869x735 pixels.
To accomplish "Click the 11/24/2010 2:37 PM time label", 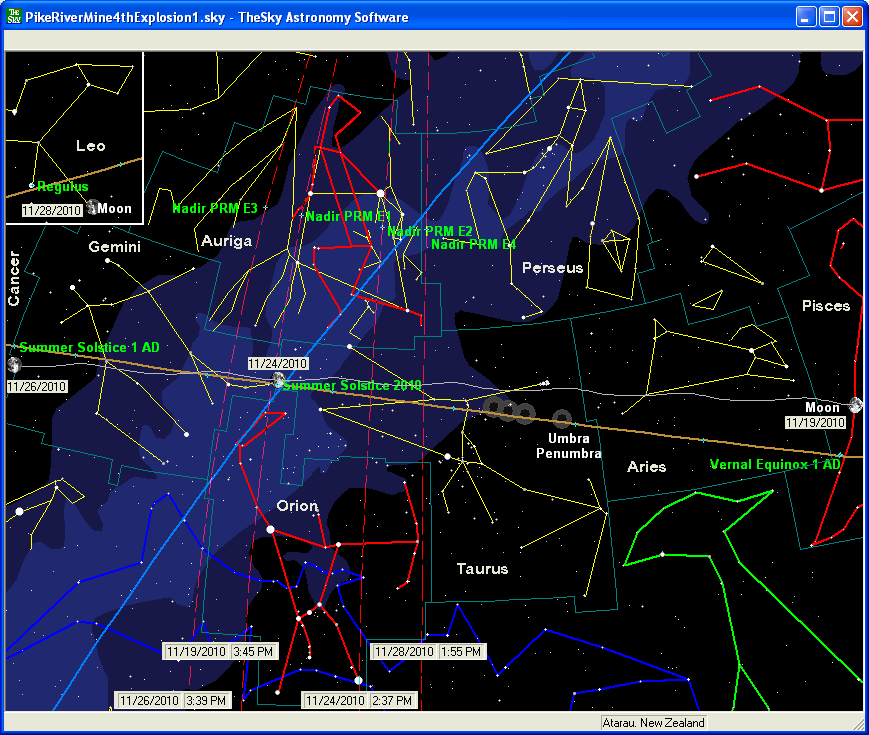I will coord(359,701).
